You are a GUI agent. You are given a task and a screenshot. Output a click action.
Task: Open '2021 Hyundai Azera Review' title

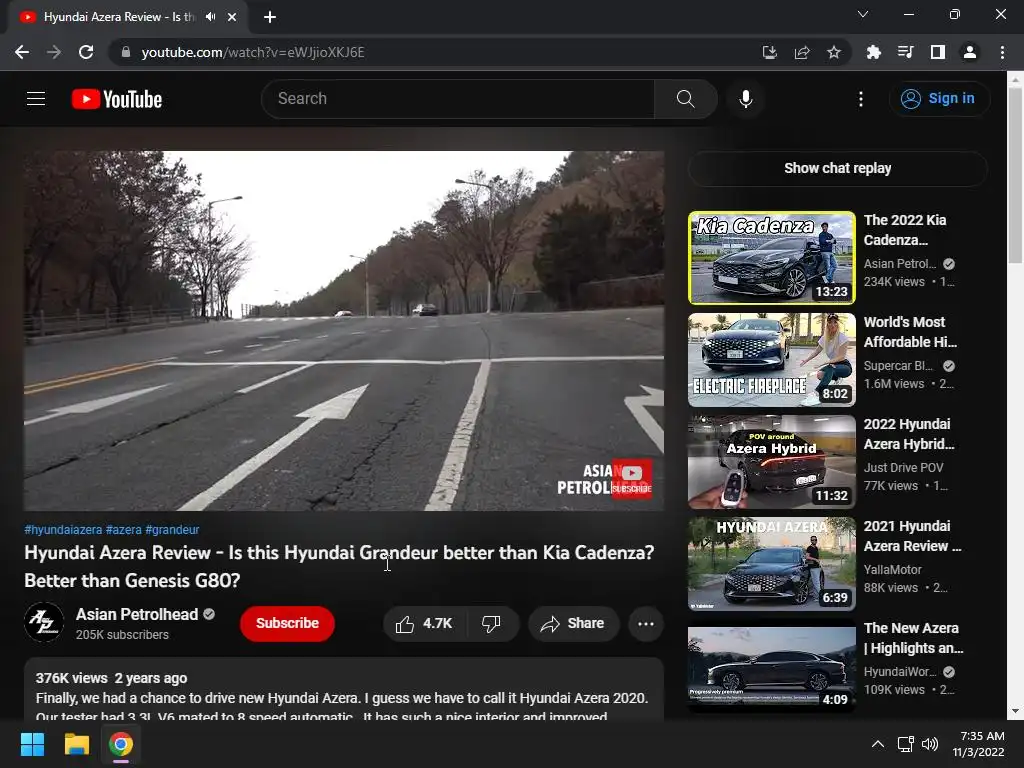[x=912, y=536]
